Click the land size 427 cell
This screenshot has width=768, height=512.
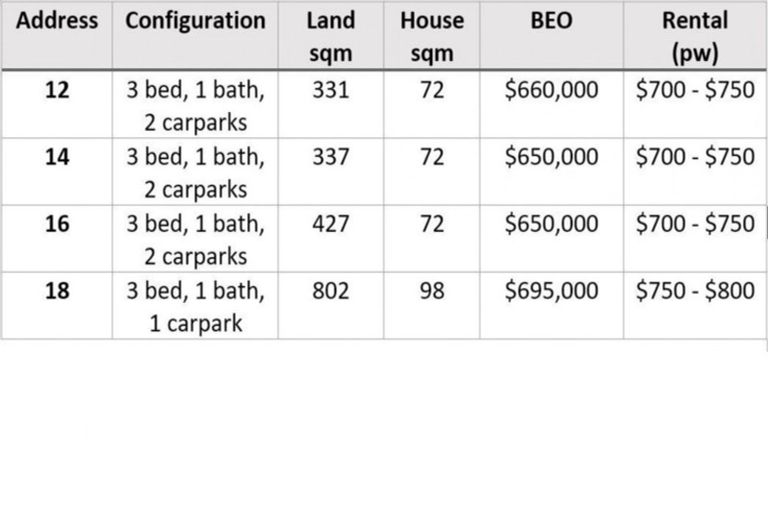point(331,224)
